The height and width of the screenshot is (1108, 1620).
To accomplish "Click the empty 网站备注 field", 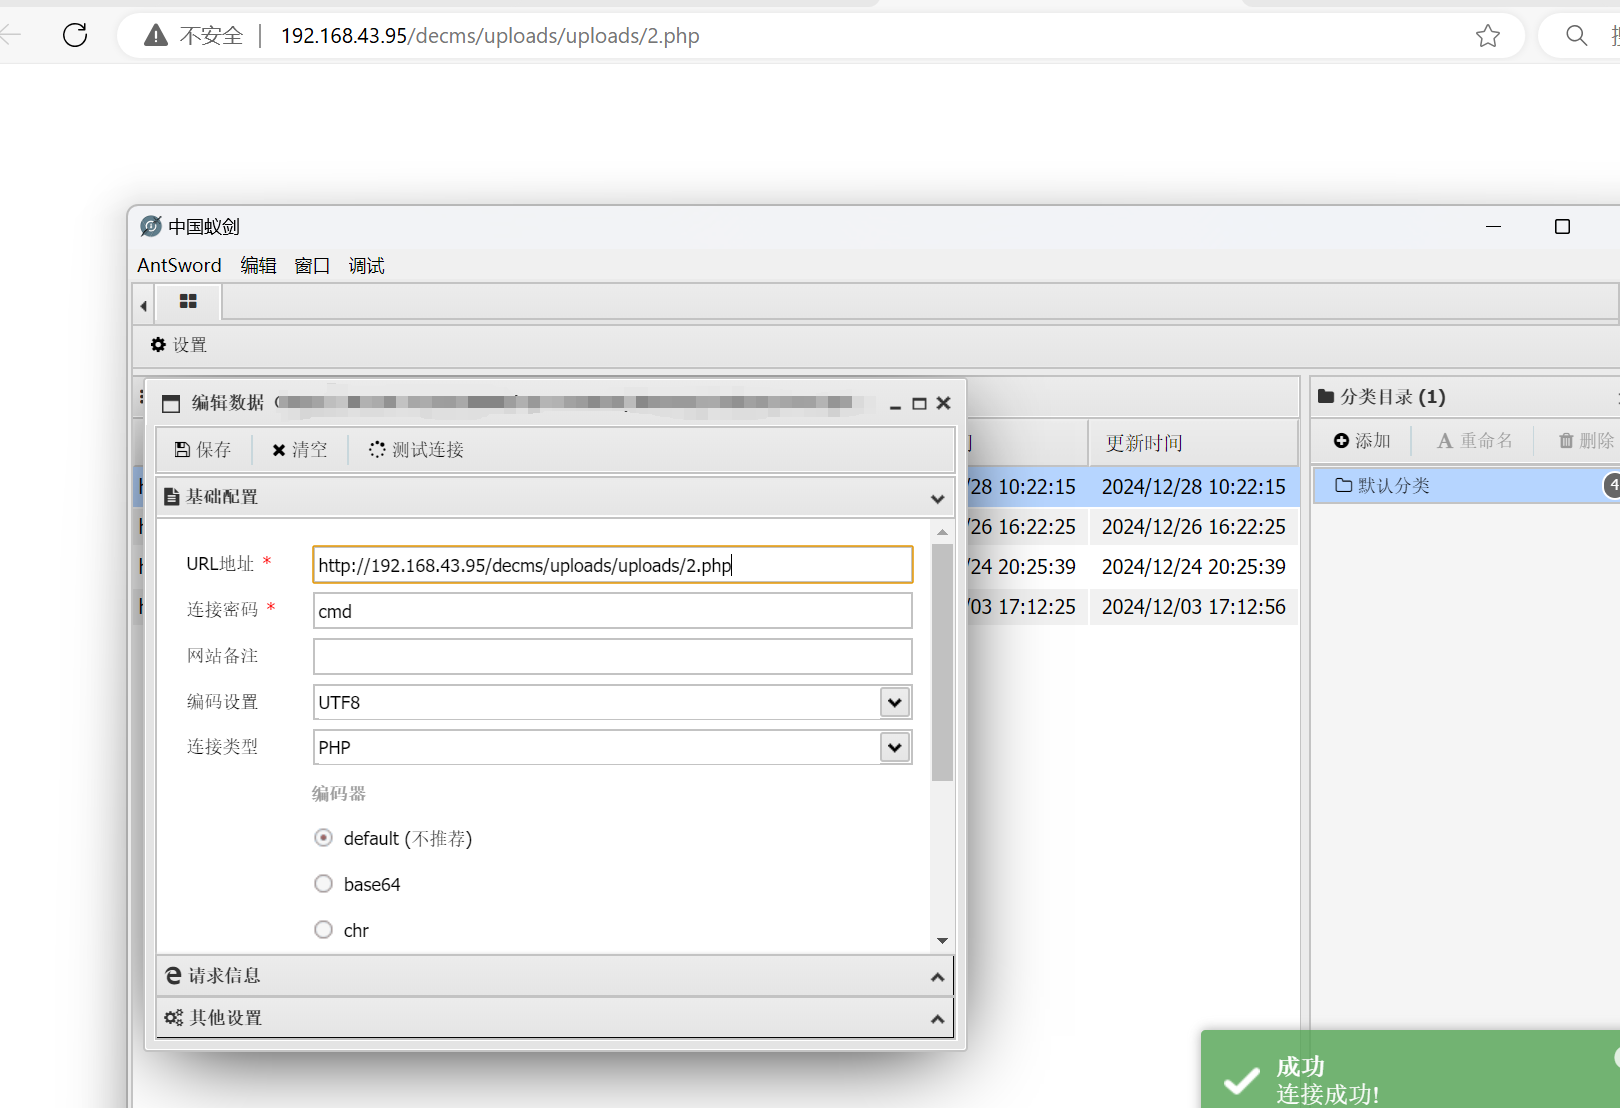I will (612, 657).
